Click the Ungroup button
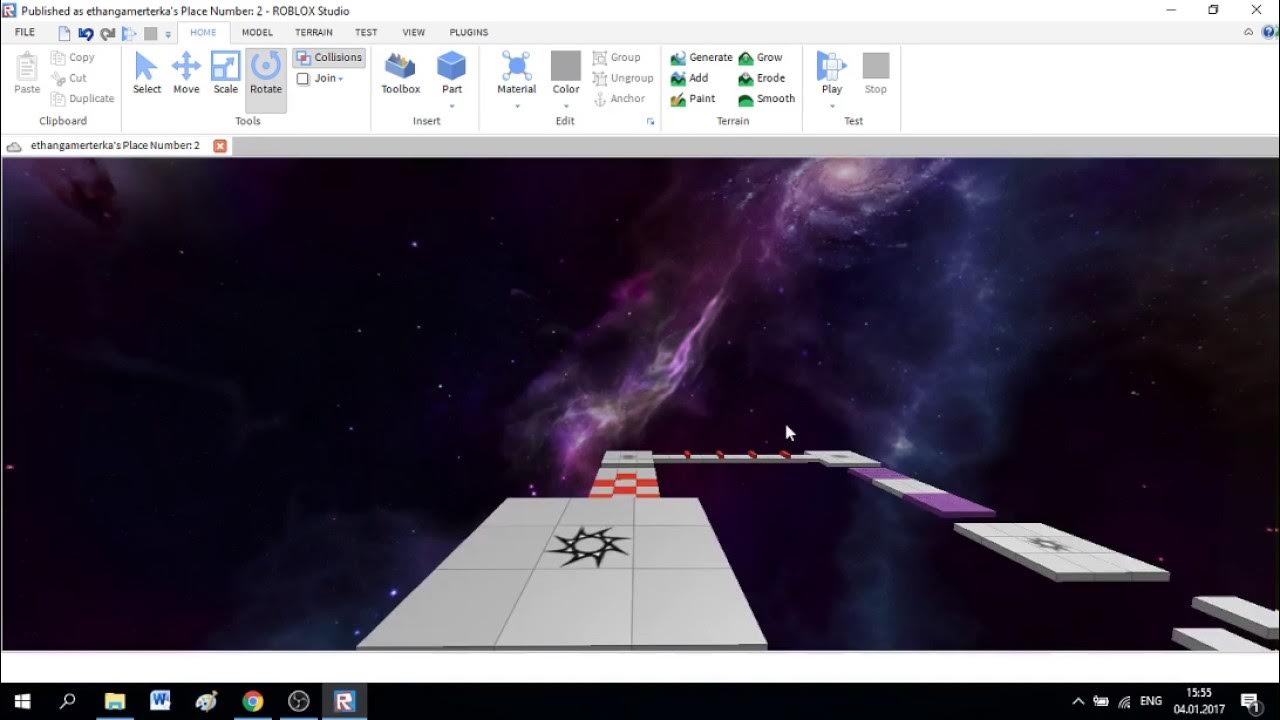1280x720 pixels. tap(622, 78)
